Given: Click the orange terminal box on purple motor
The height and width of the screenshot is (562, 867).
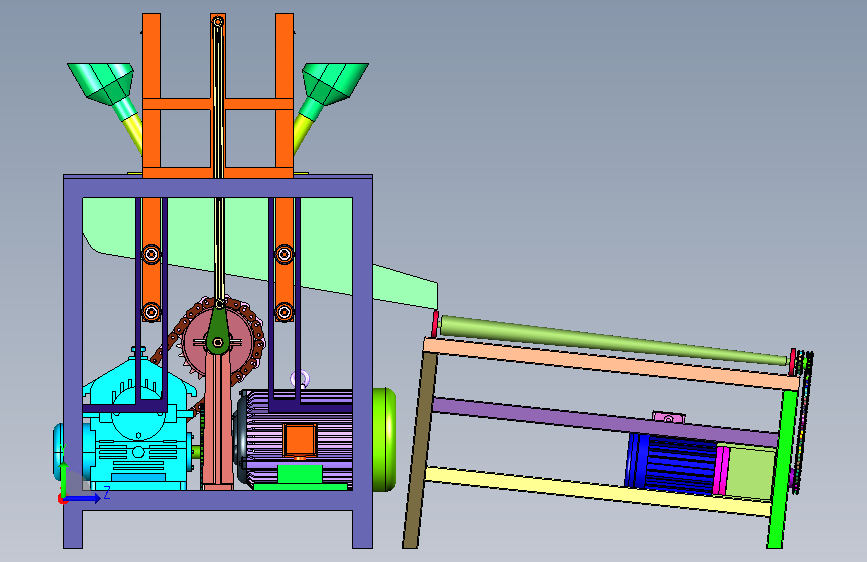Looking at the screenshot, I should (x=300, y=441).
